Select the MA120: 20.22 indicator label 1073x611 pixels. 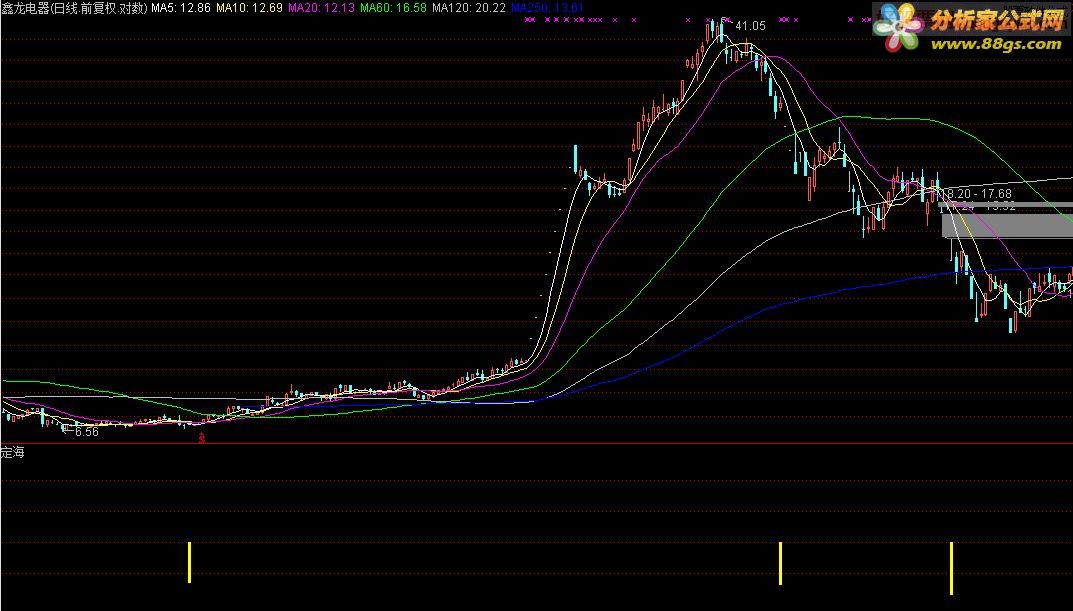469,8
